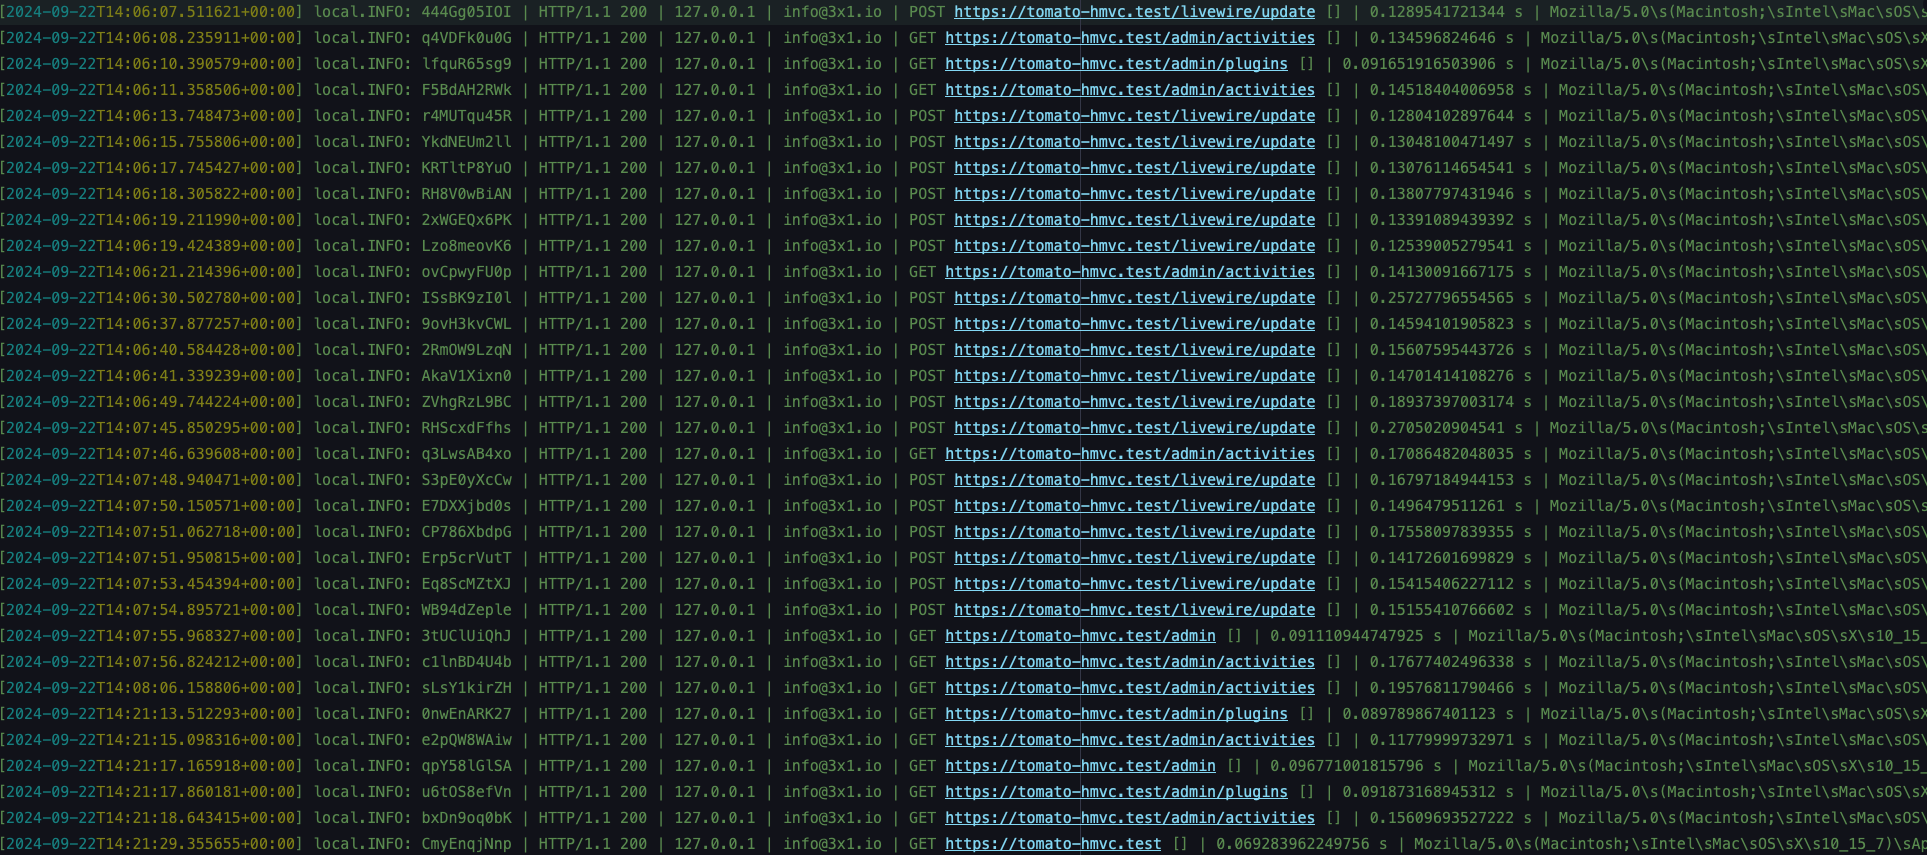
Task: Open the admin link in qpY58lGlSA row
Action: pyautogui.click(x=1080, y=766)
